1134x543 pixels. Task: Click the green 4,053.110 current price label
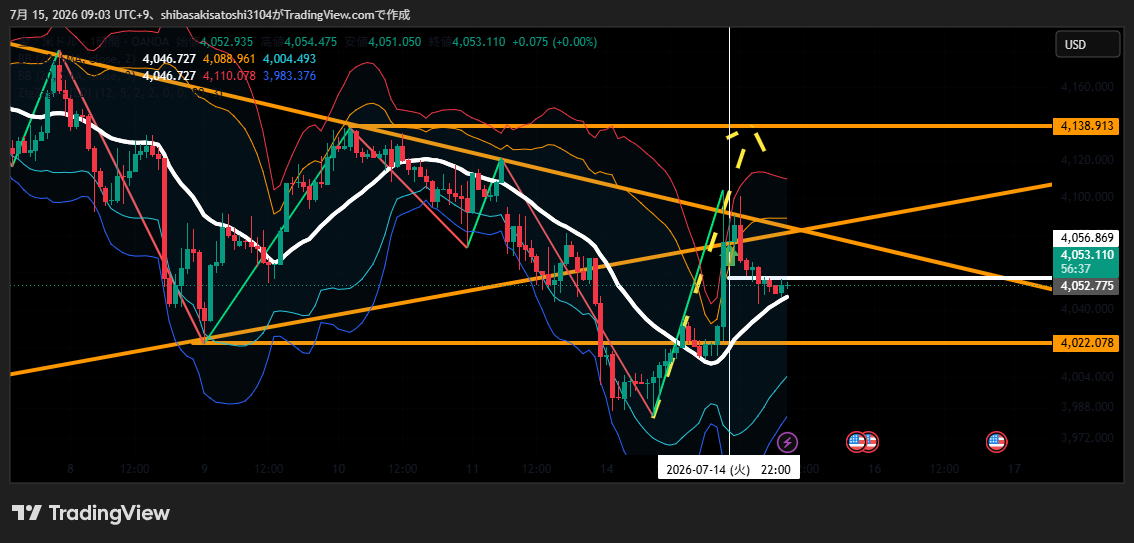(1086, 261)
